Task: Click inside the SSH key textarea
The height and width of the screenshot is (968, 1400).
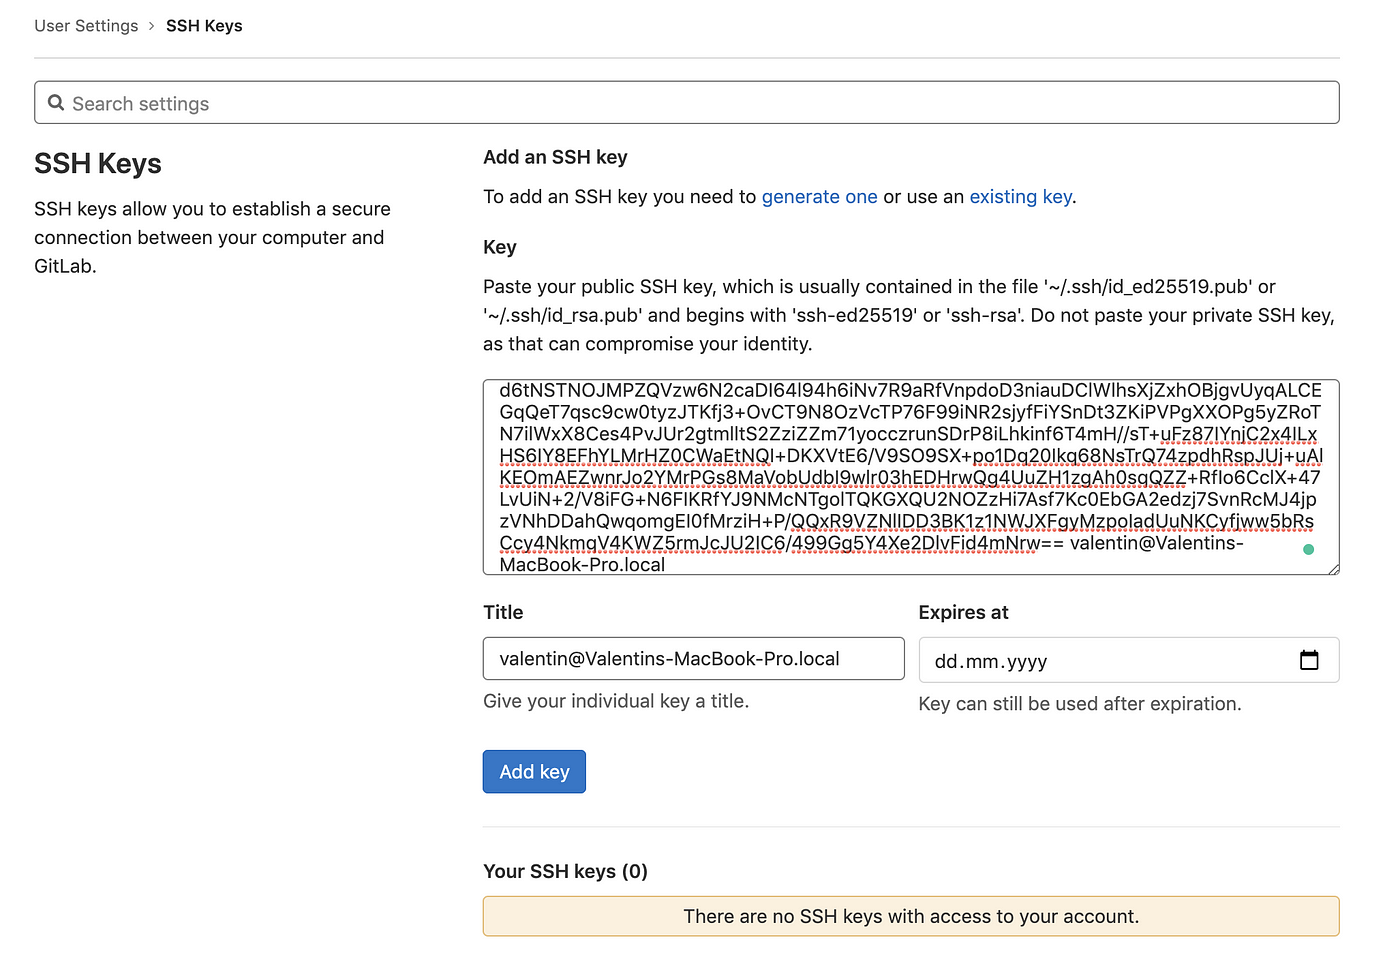Action: pos(911,477)
